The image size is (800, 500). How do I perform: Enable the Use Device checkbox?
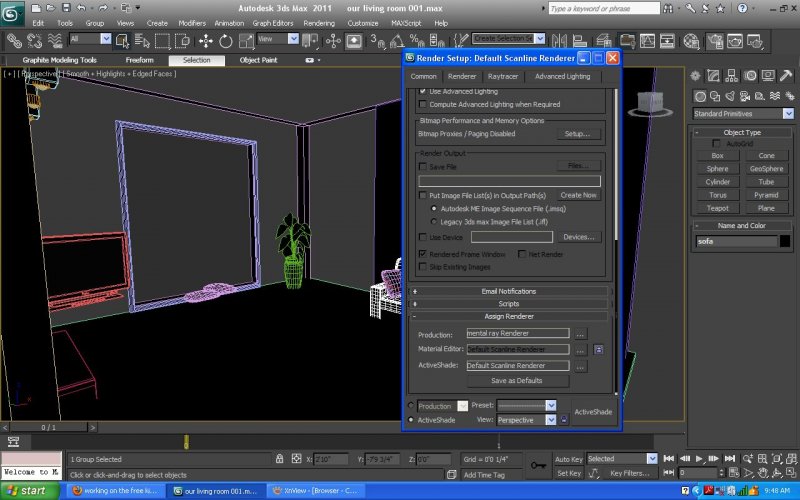tap(422, 237)
